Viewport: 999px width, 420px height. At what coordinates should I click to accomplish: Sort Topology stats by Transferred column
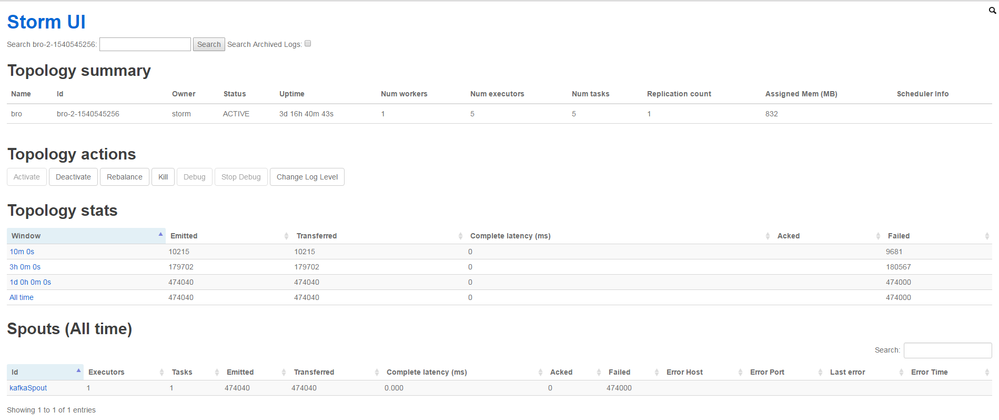[378, 236]
